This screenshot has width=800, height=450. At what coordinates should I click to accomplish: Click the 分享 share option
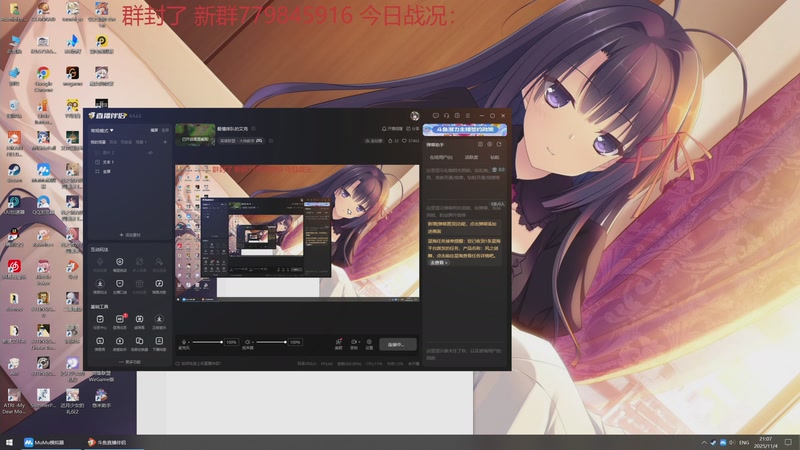coord(413,129)
